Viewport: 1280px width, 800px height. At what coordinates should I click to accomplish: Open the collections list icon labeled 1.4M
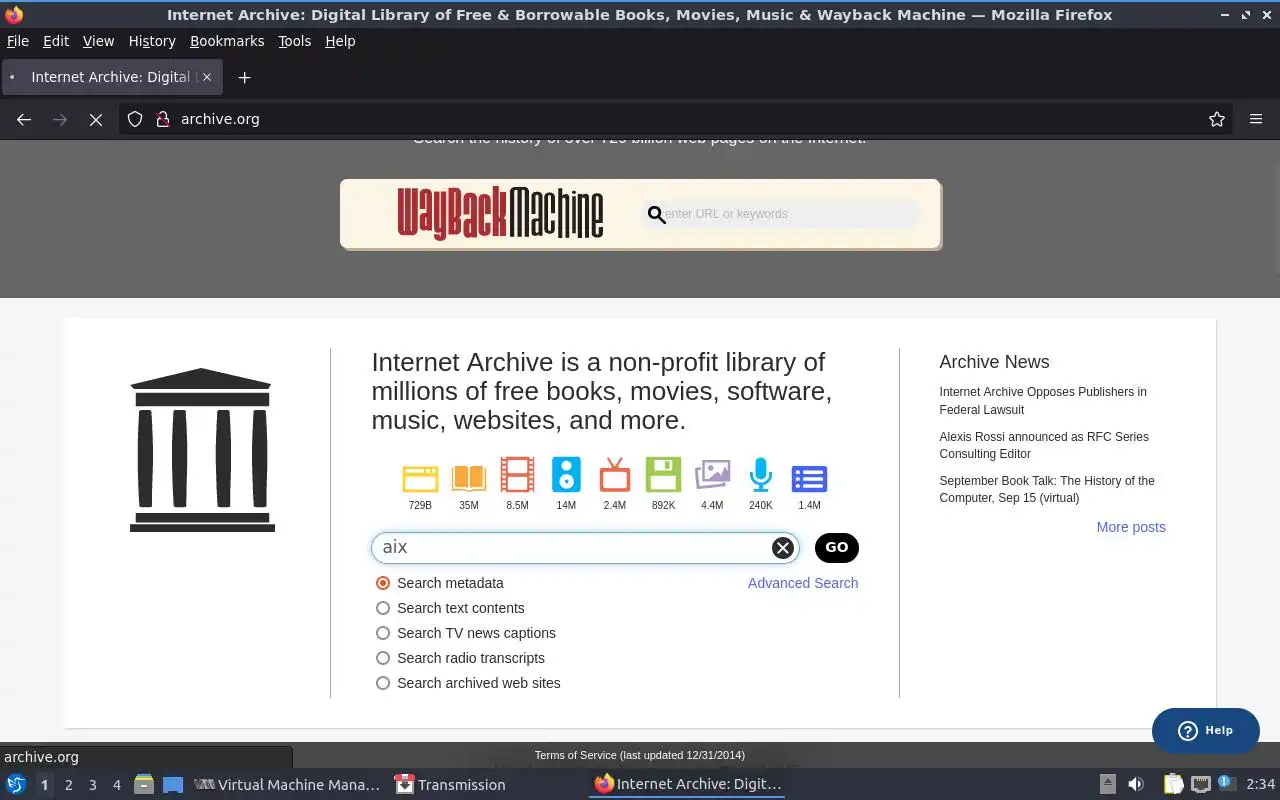tap(809, 479)
